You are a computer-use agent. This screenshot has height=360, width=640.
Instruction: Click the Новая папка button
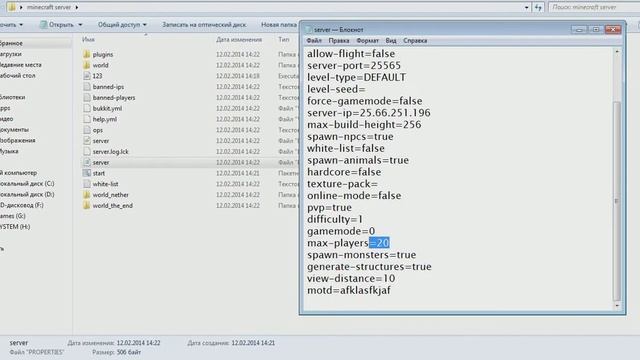[279, 25]
